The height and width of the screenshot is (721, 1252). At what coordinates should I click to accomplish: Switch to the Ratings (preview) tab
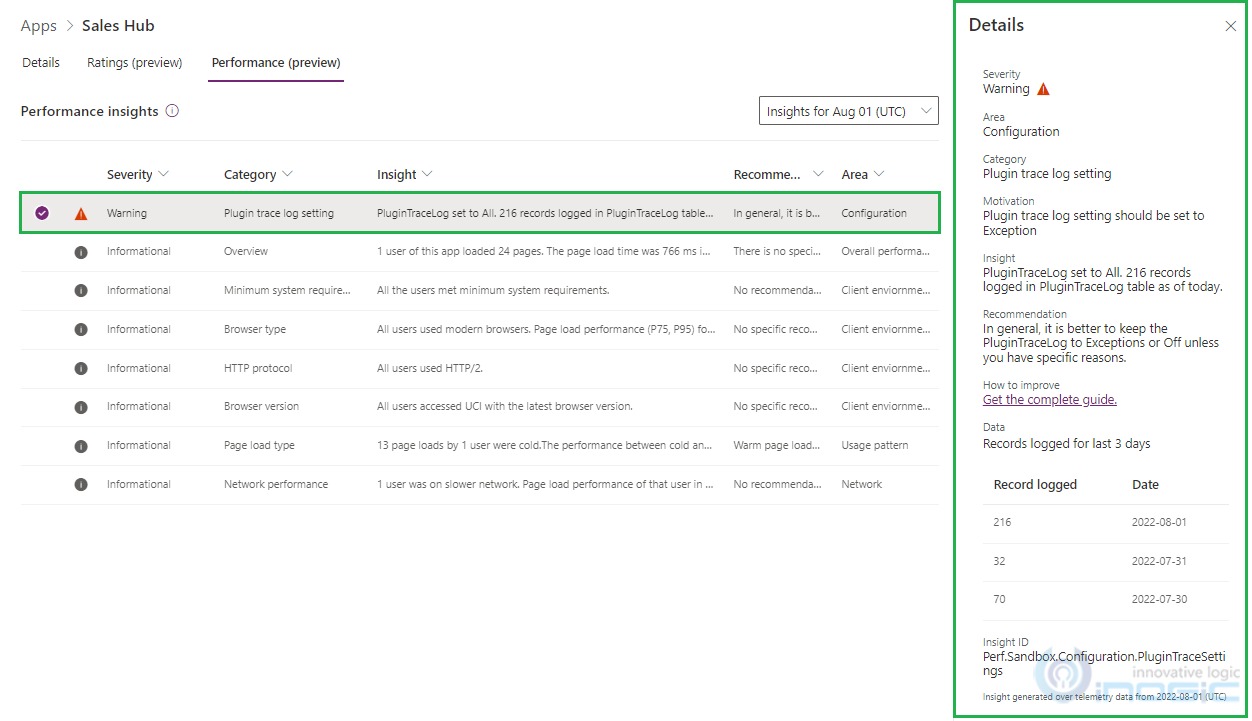[135, 62]
